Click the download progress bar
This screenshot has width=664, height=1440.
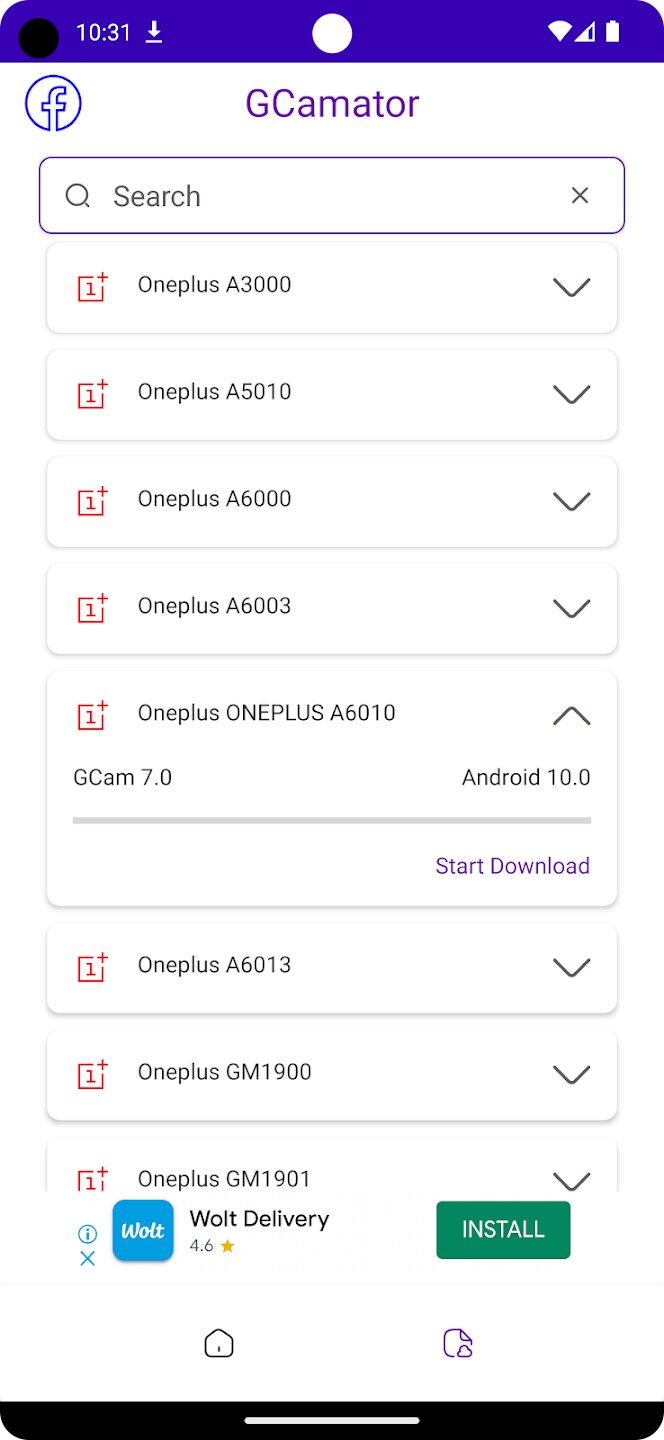(332, 820)
